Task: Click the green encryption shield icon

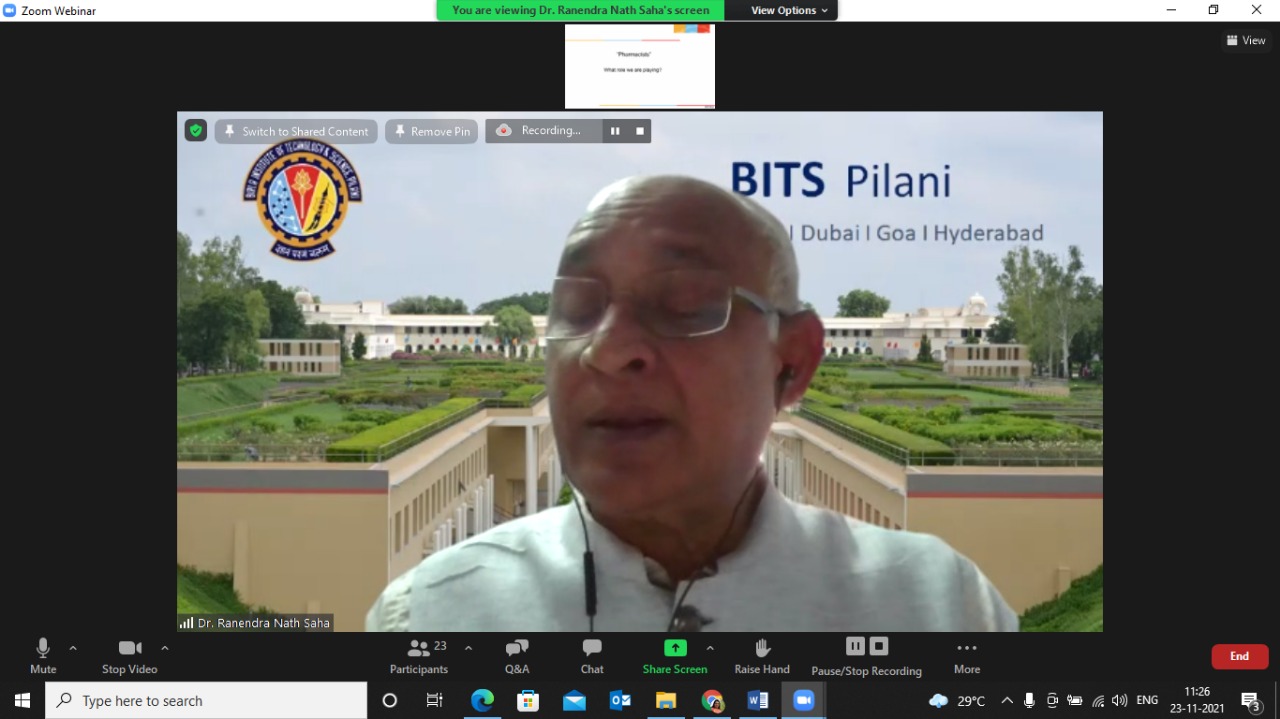Action: (x=196, y=131)
